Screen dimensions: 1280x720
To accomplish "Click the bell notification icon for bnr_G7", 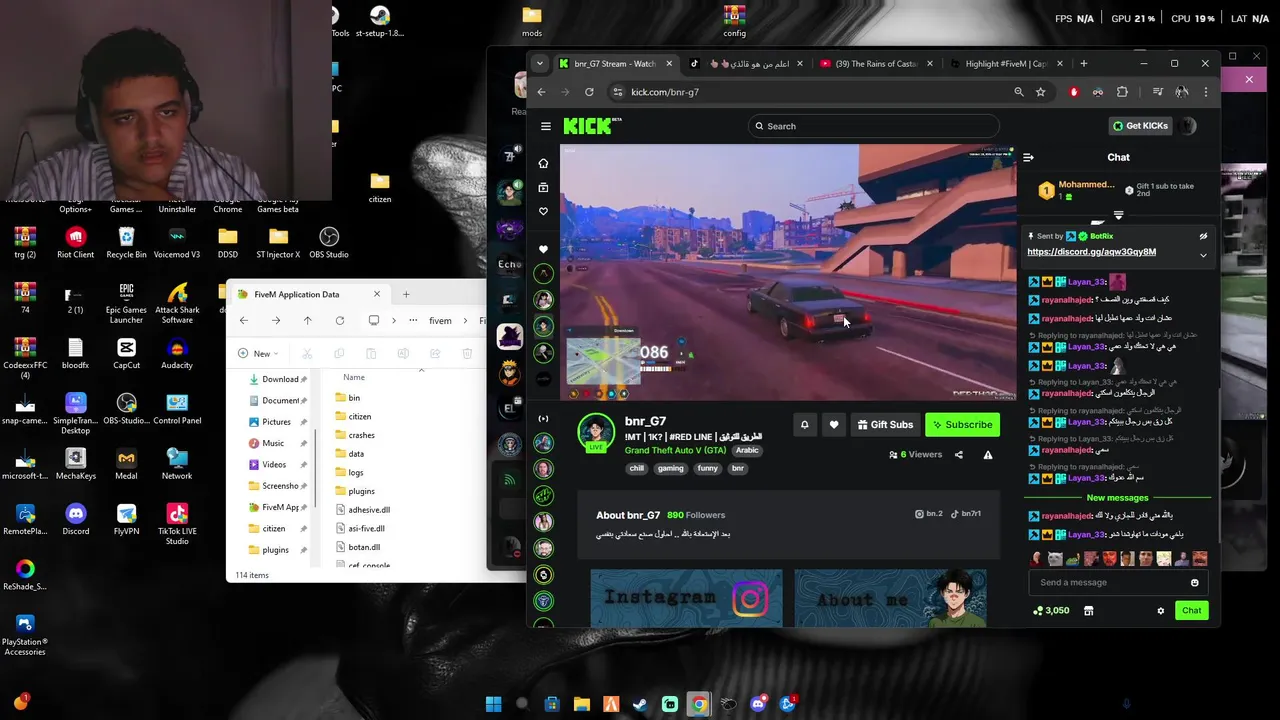I will pyautogui.click(x=804, y=425).
